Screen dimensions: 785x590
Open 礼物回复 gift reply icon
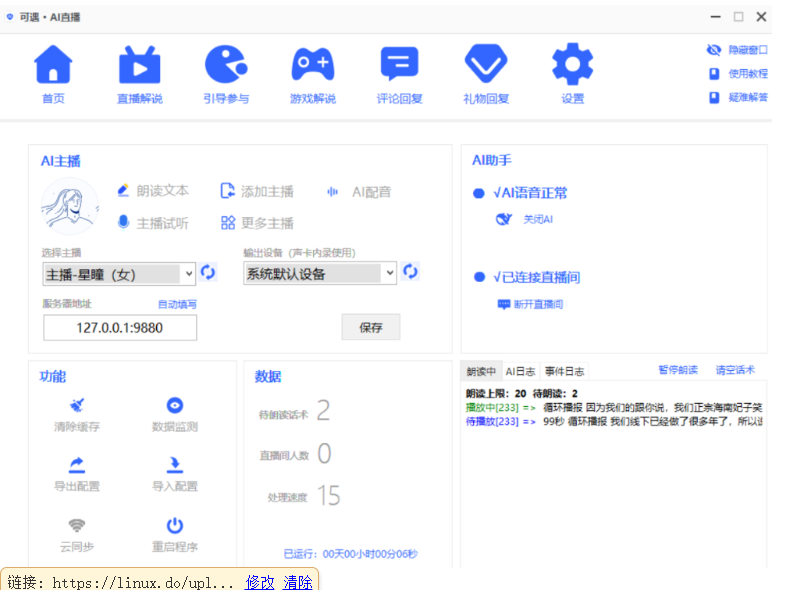[486, 66]
